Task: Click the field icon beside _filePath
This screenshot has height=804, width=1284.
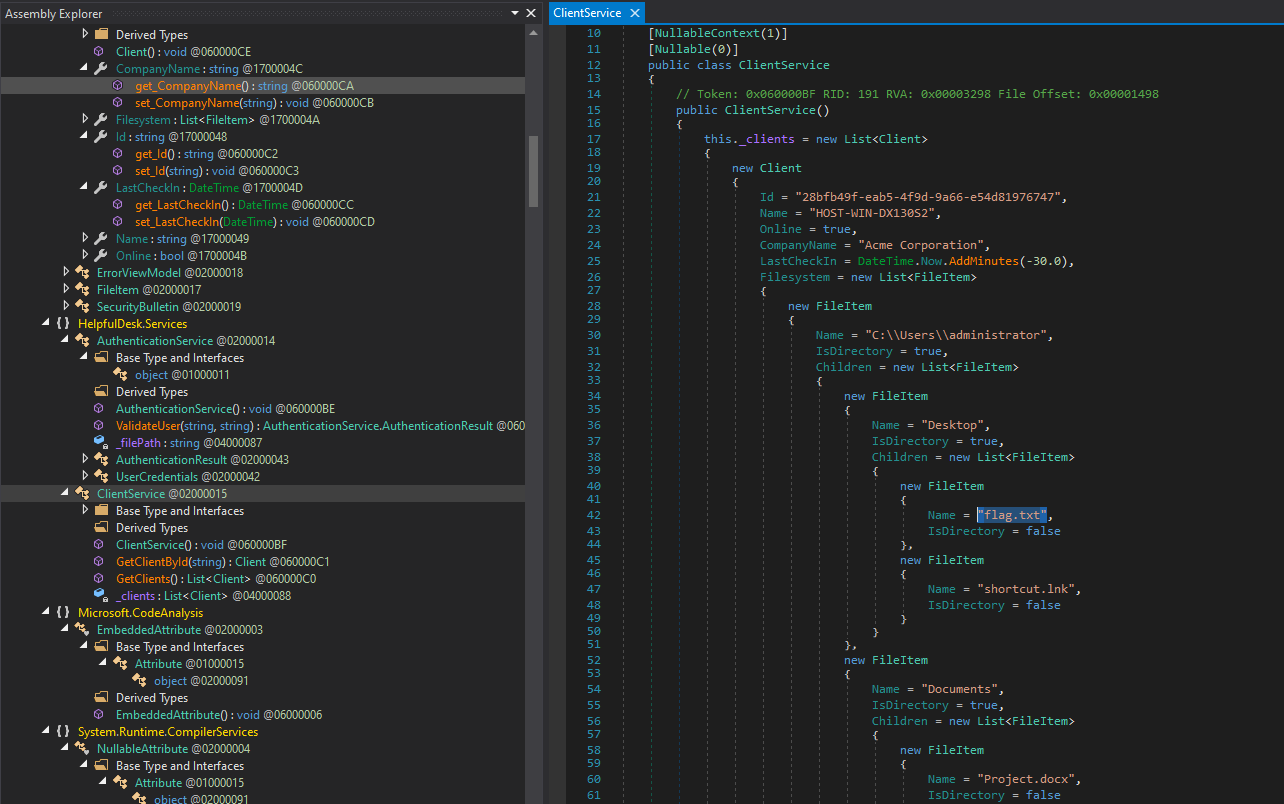Action: [99, 443]
